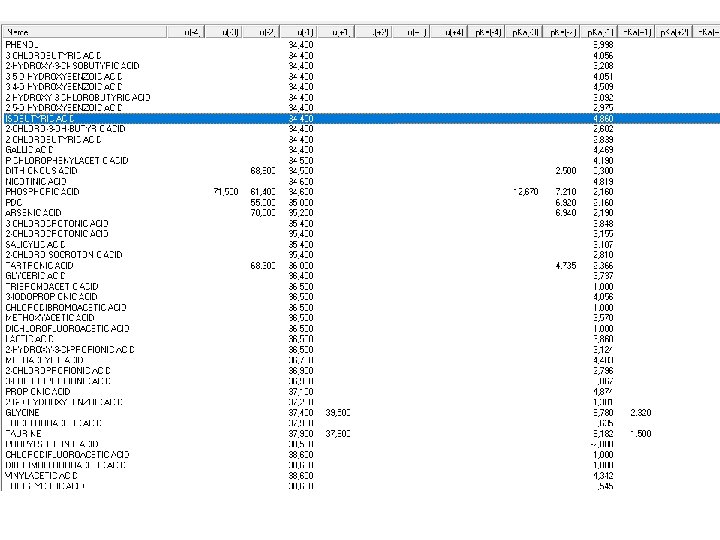Select the PROPIONIC ACID row

pos(362,392)
